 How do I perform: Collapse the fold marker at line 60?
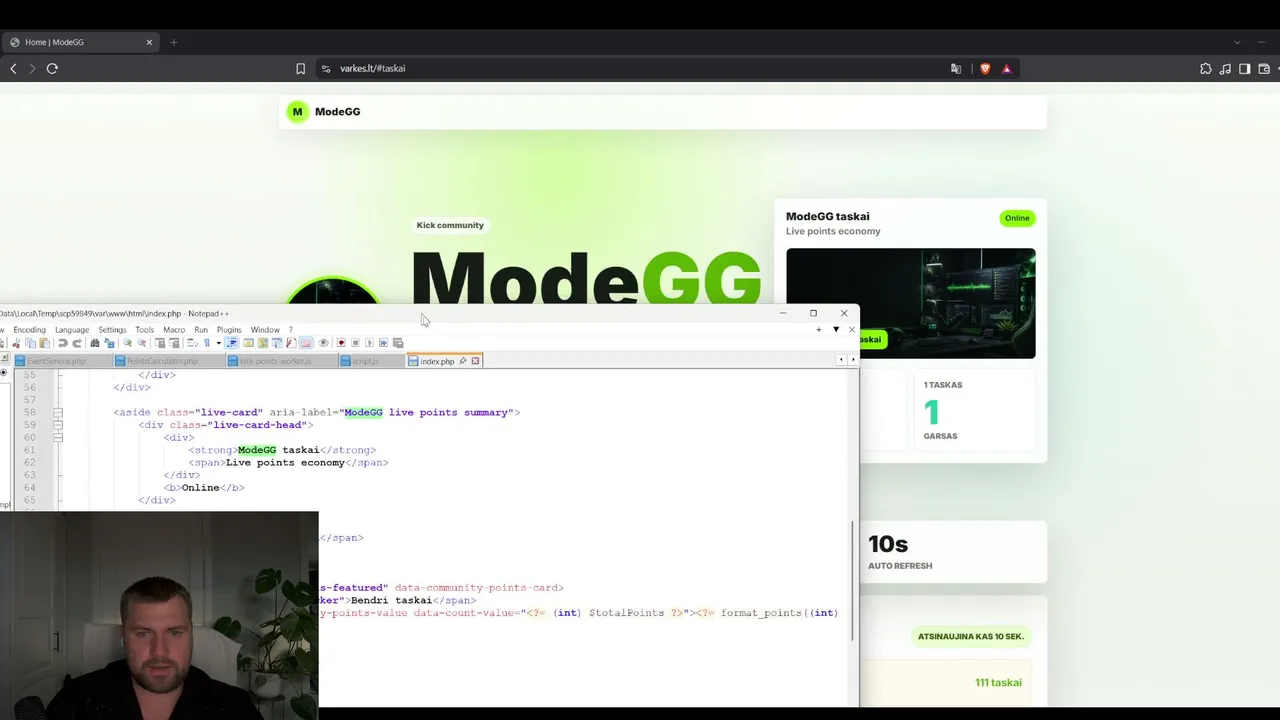click(58, 437)
